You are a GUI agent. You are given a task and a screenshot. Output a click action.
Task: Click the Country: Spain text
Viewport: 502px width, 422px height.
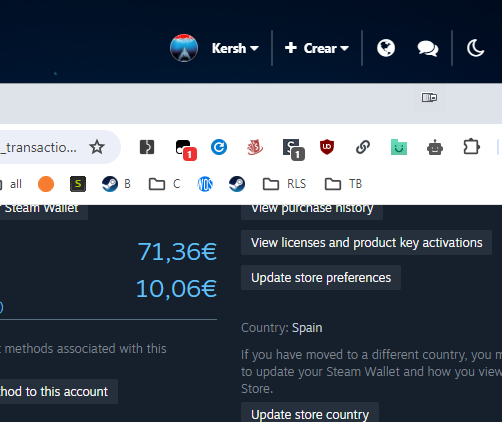point(282,328)
